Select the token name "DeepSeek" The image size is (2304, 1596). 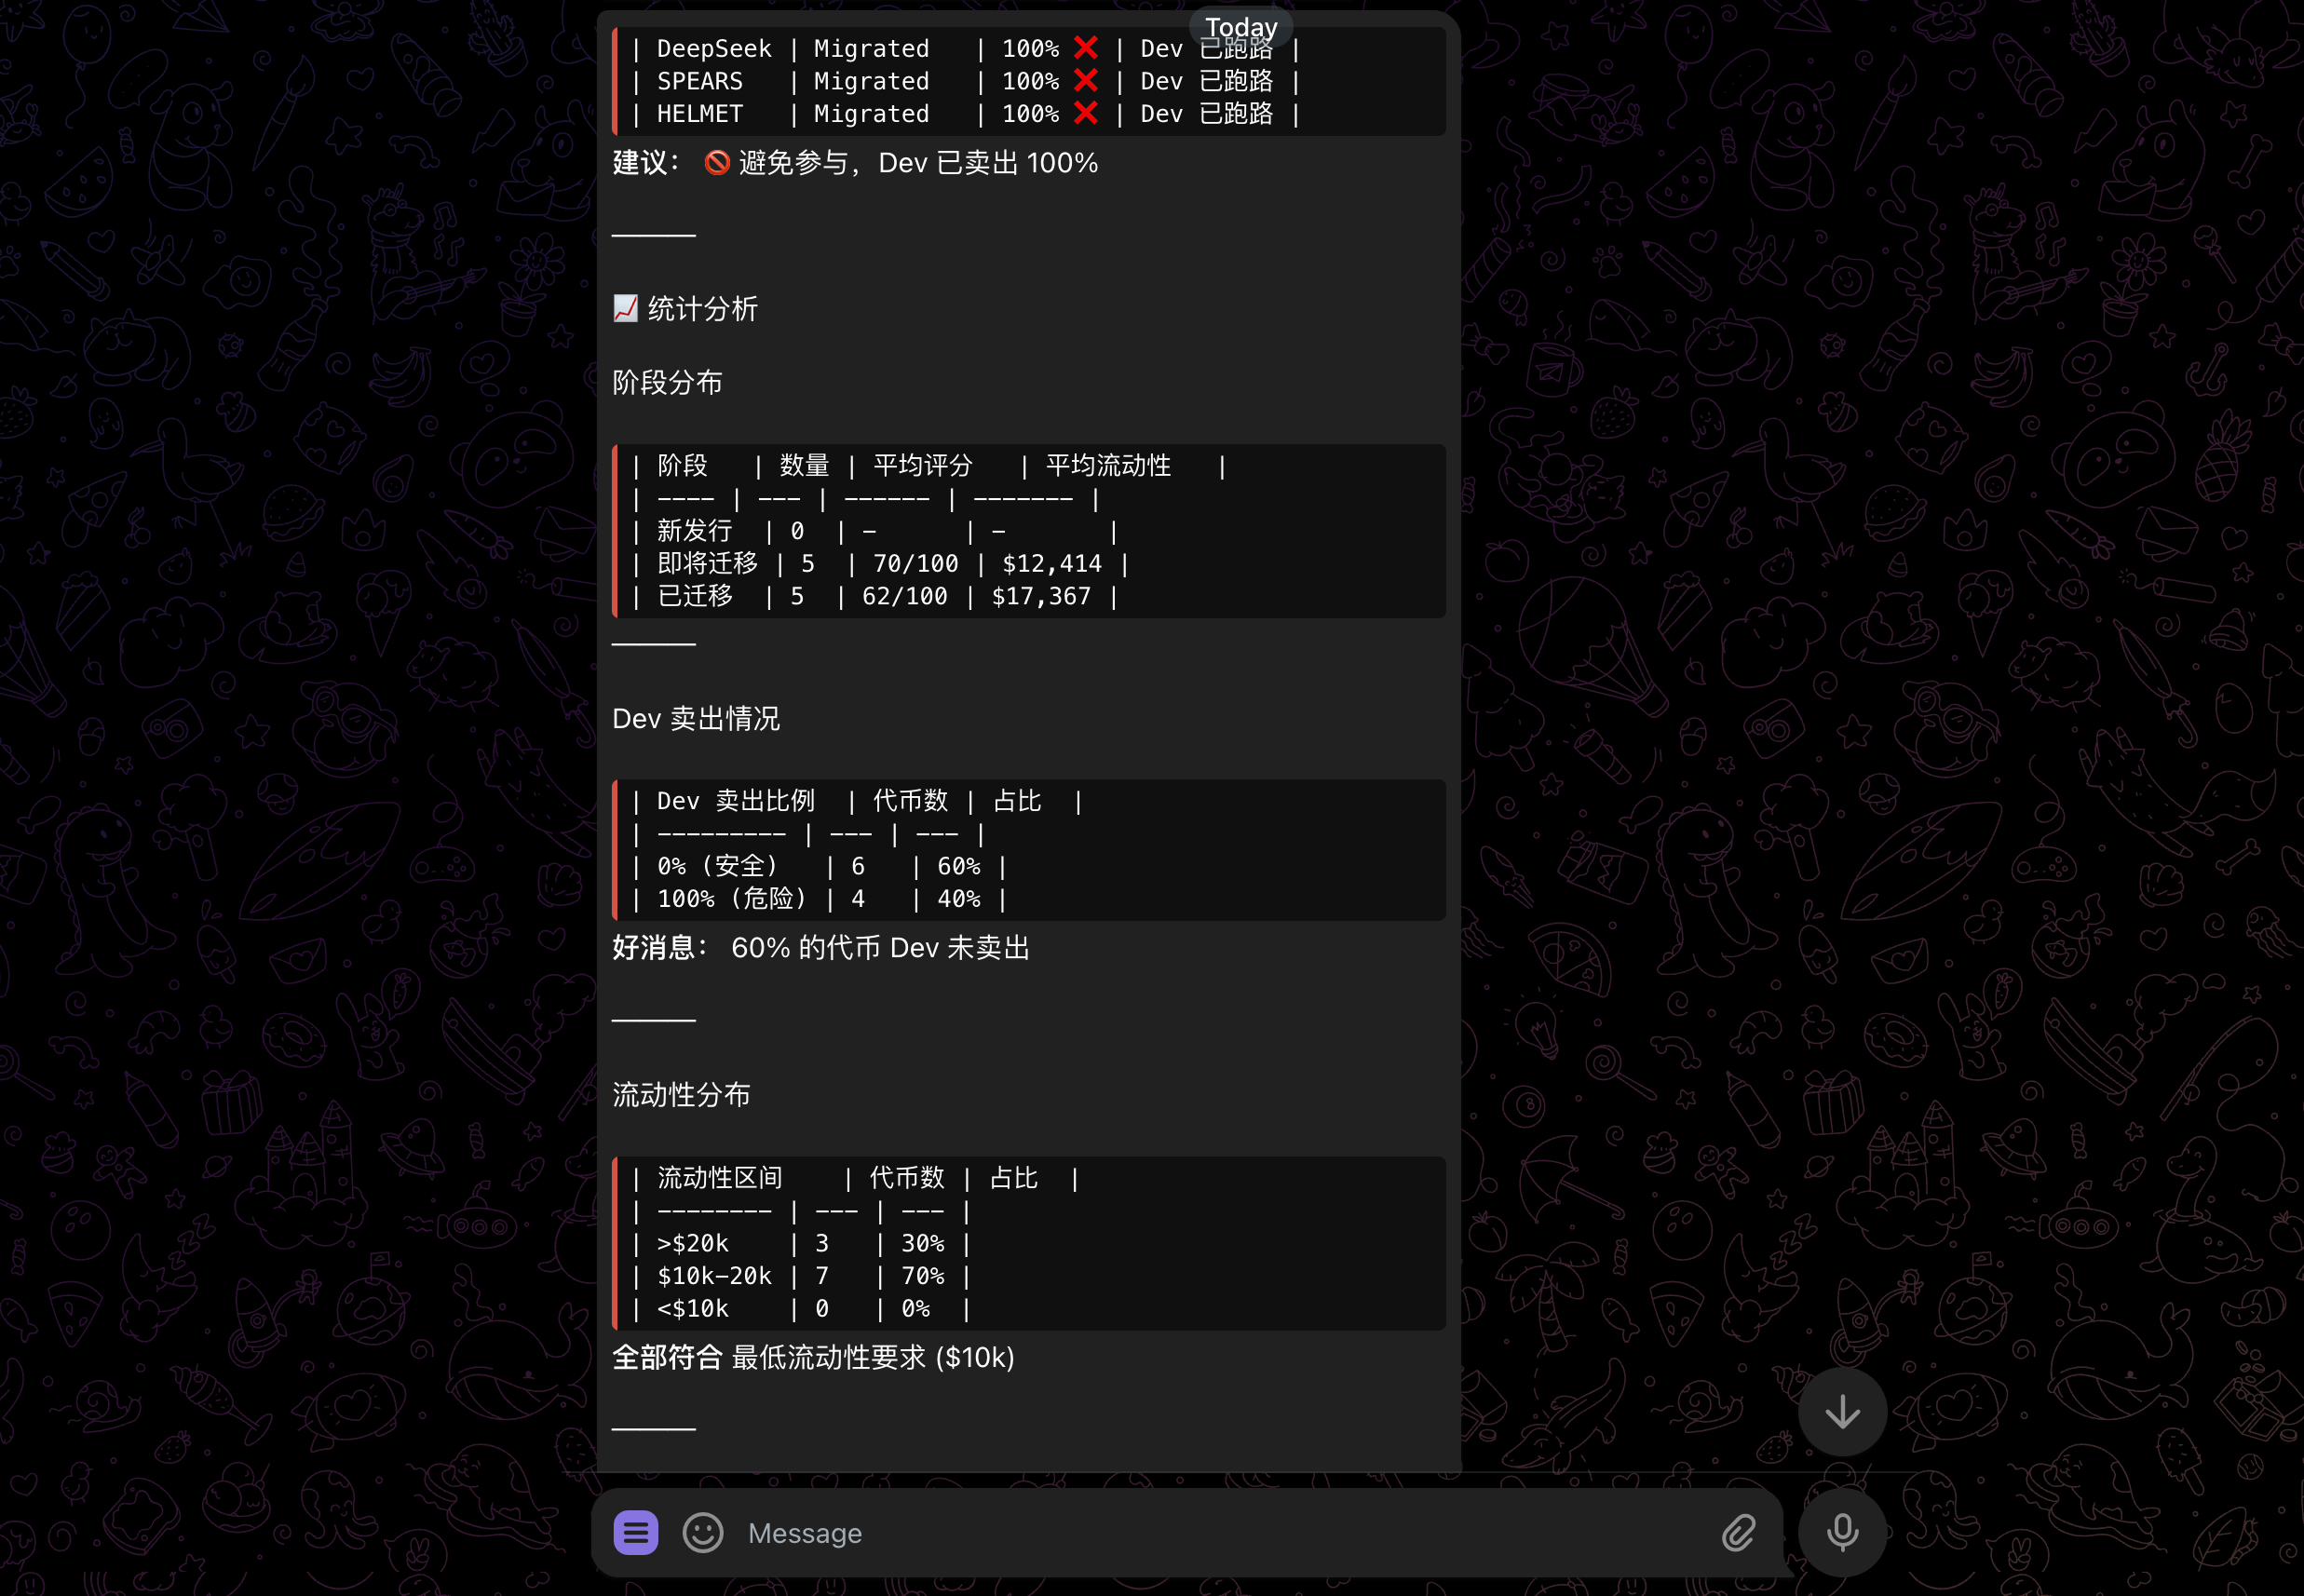point(714,49)
